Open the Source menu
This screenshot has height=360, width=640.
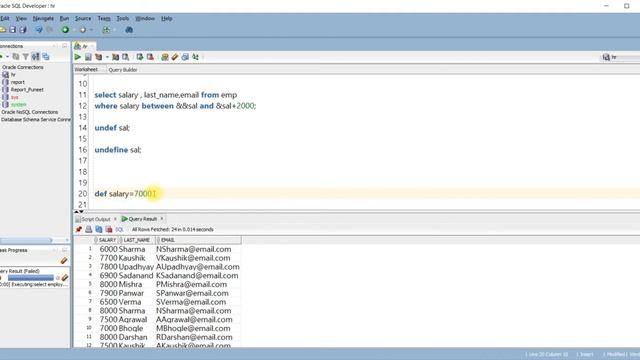tap(83, 18)
